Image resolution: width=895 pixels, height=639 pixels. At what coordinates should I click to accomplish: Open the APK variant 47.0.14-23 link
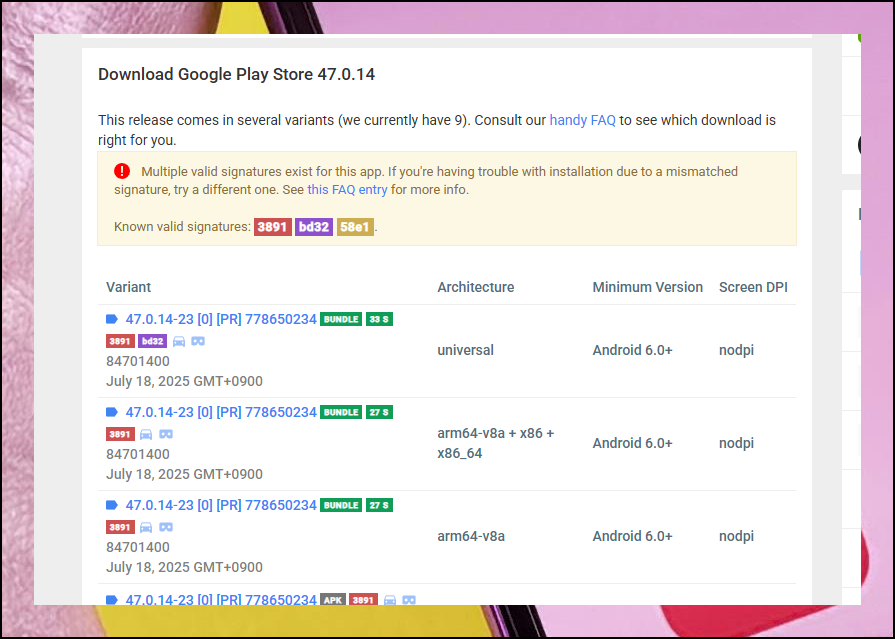coord(221,599)
